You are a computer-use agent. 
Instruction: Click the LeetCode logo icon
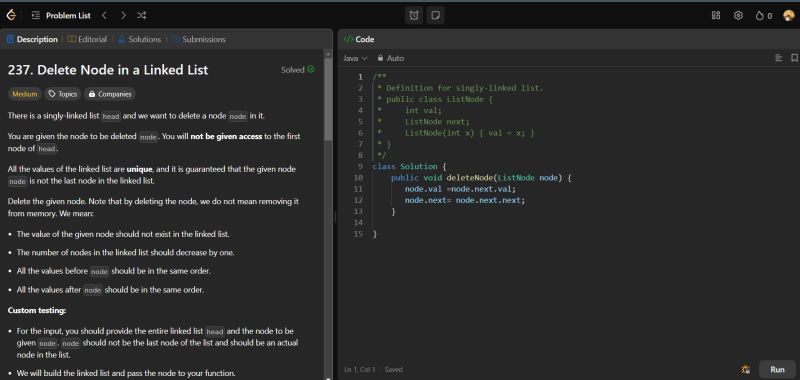[x=11, y=15]
